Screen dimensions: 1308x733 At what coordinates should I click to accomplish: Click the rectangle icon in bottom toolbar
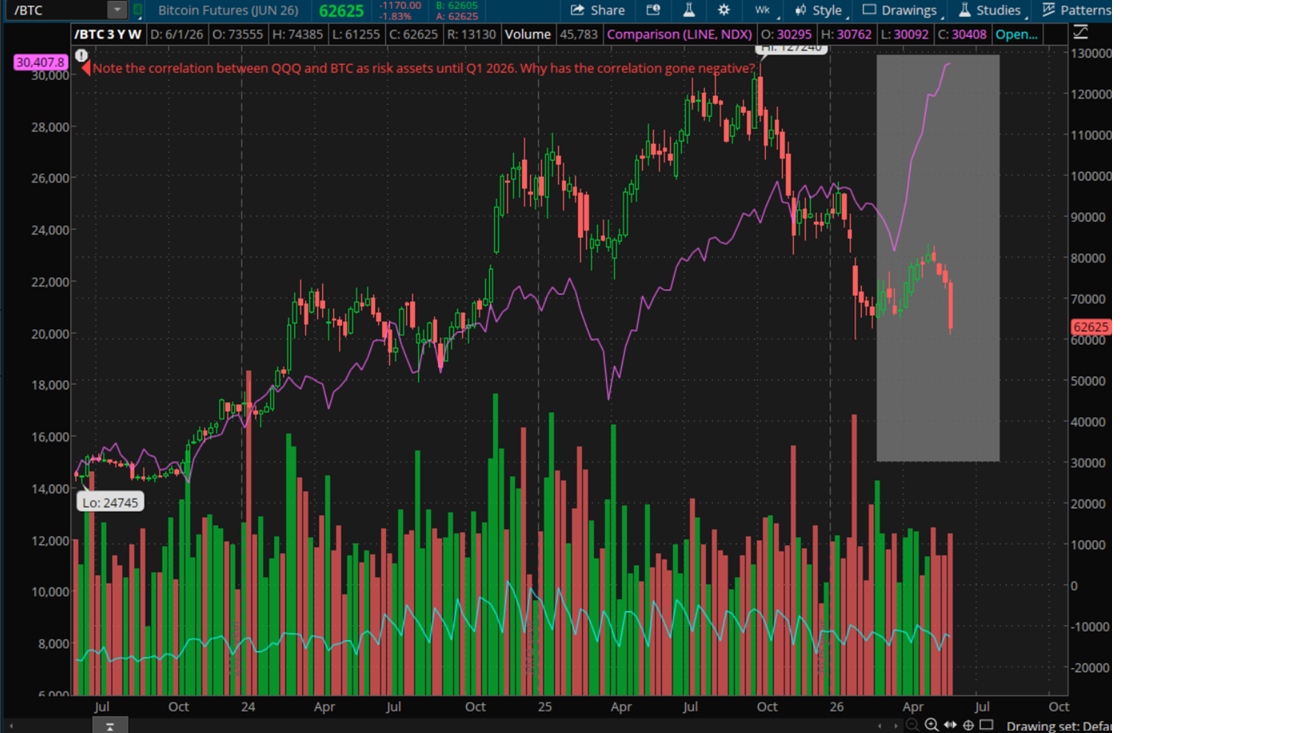[x=986, y=725]
